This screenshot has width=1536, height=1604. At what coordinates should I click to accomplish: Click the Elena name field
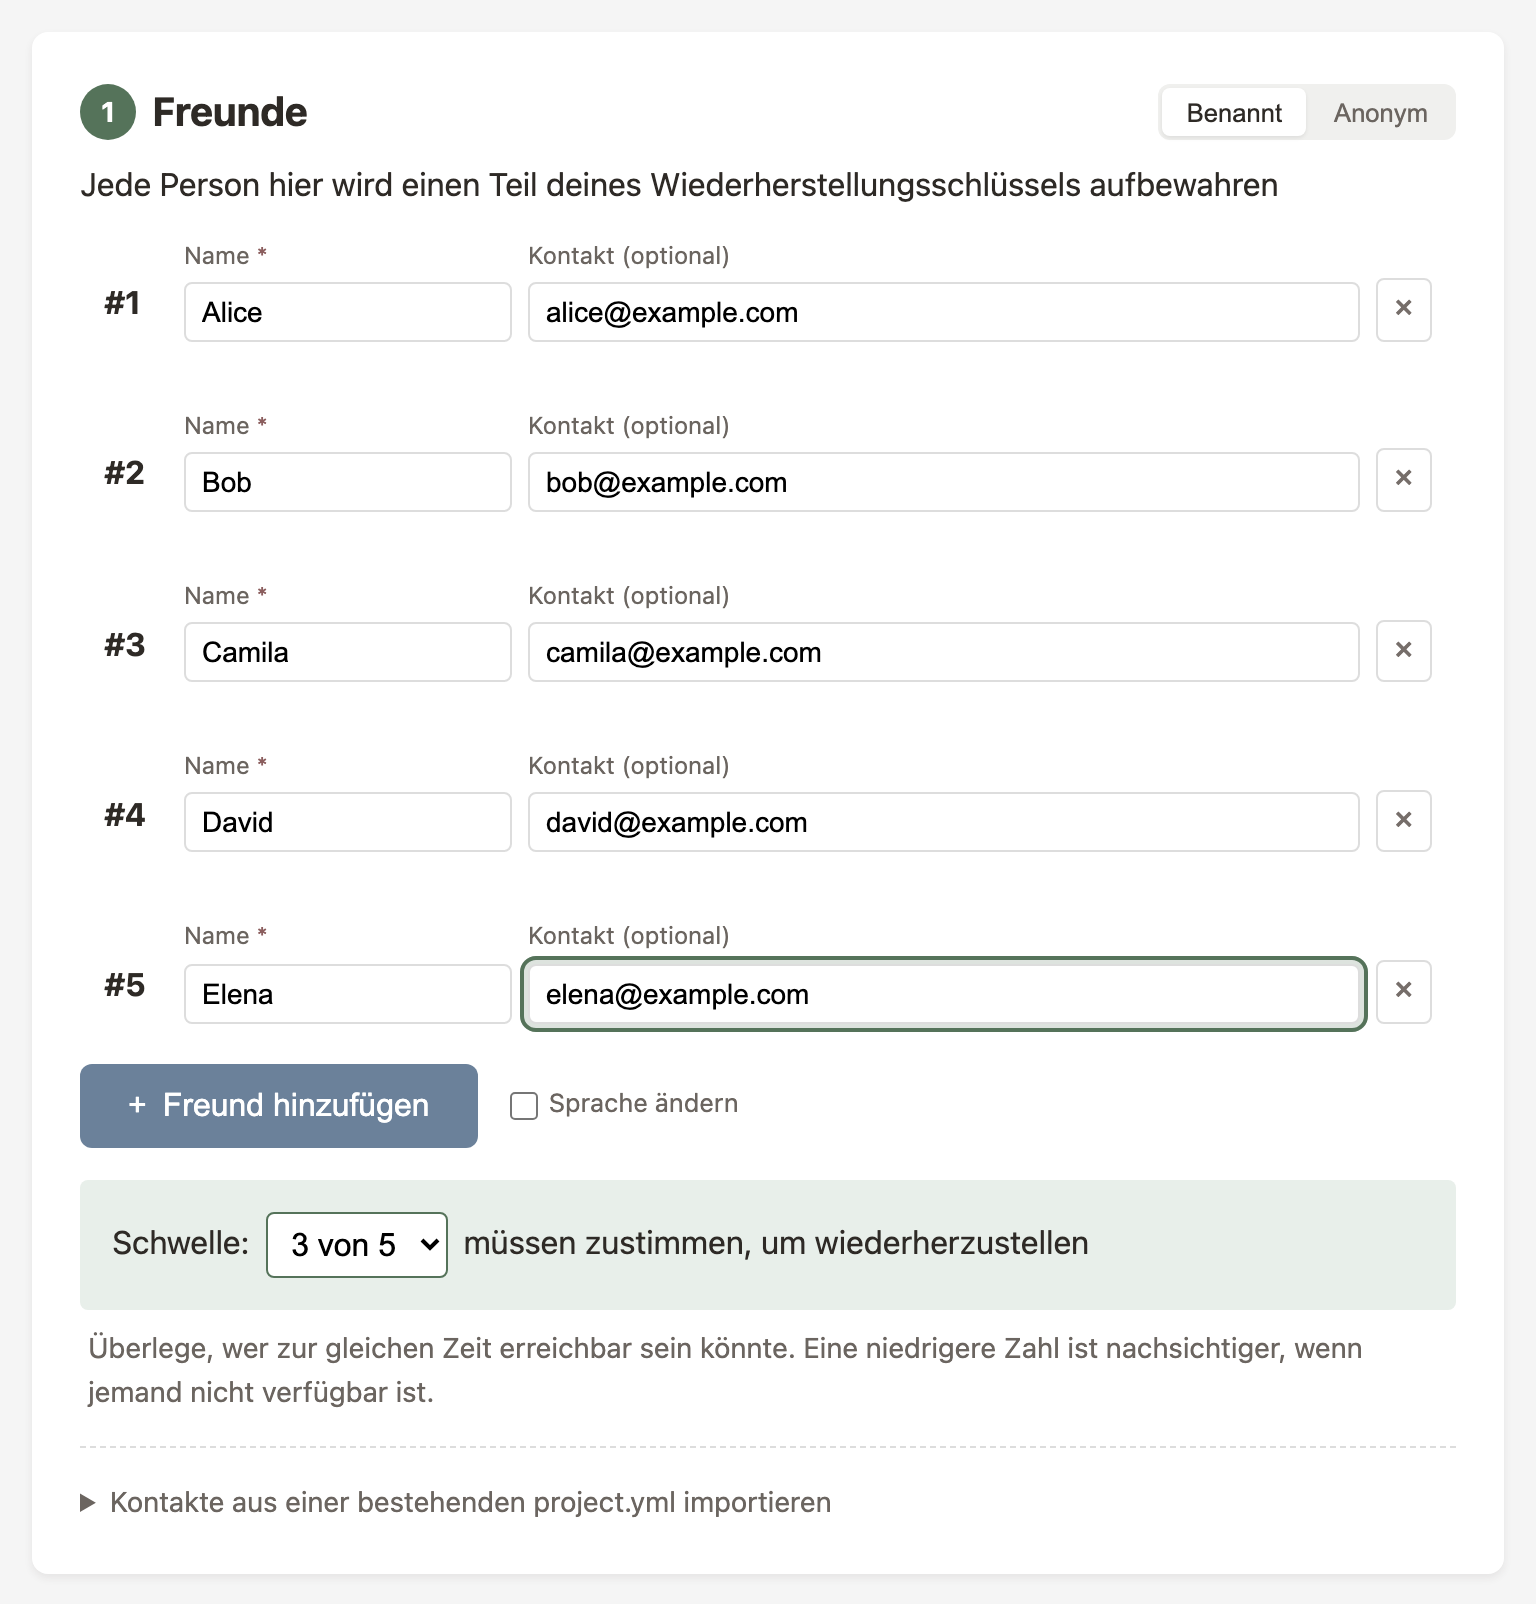click(347, 994)
